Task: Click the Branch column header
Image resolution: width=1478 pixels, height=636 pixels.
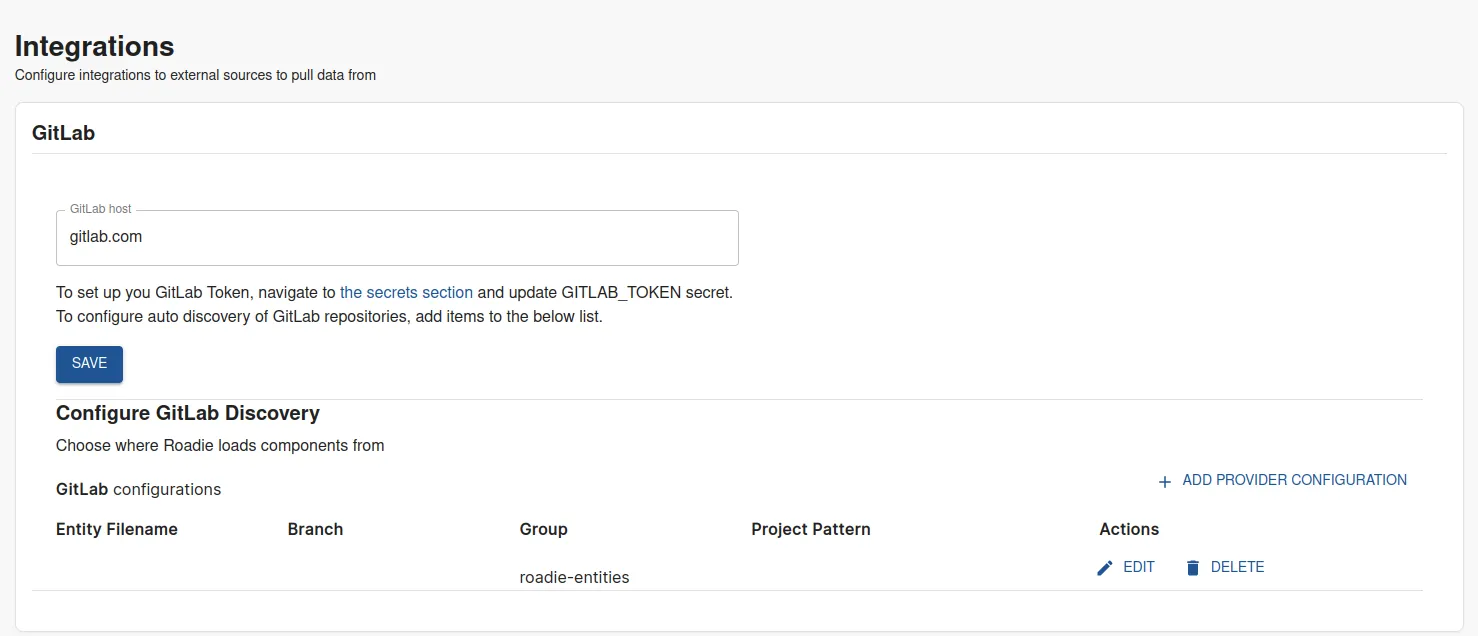Action: pos(315,529)
